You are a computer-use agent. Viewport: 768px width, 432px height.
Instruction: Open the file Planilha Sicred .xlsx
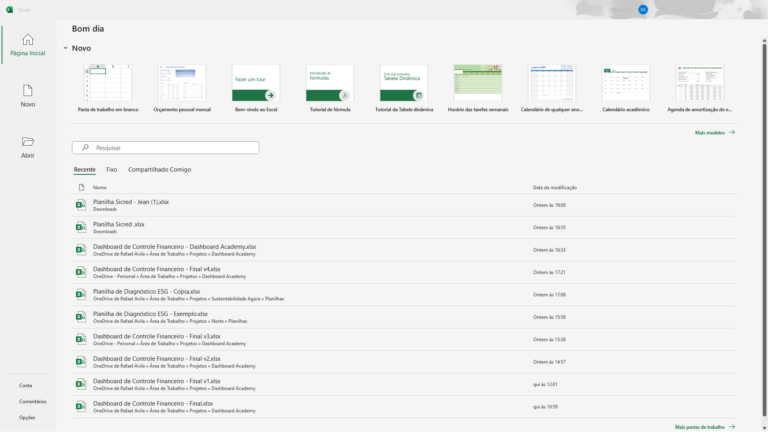point(404,227)
